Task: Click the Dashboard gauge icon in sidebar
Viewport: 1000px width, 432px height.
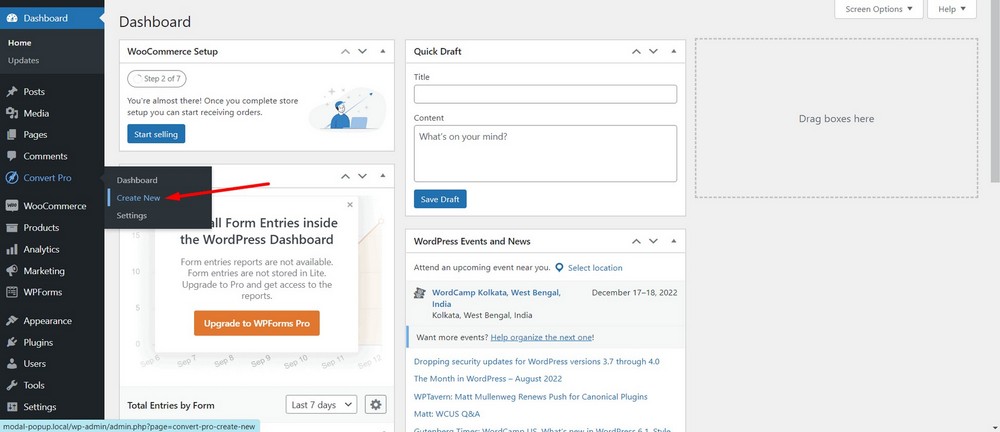Action: [11, 18]
